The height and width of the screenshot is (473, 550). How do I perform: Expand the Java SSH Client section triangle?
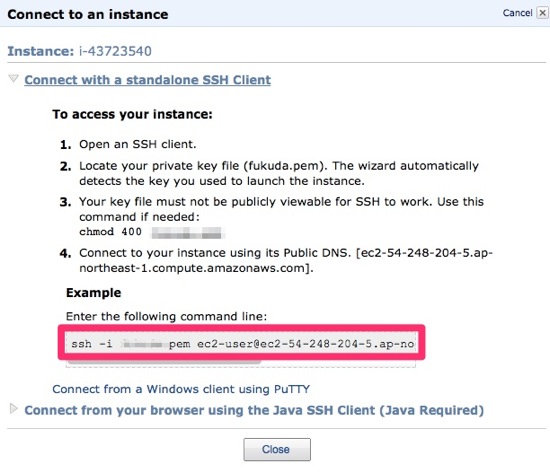pyautogui.click(x=13, y=409)
